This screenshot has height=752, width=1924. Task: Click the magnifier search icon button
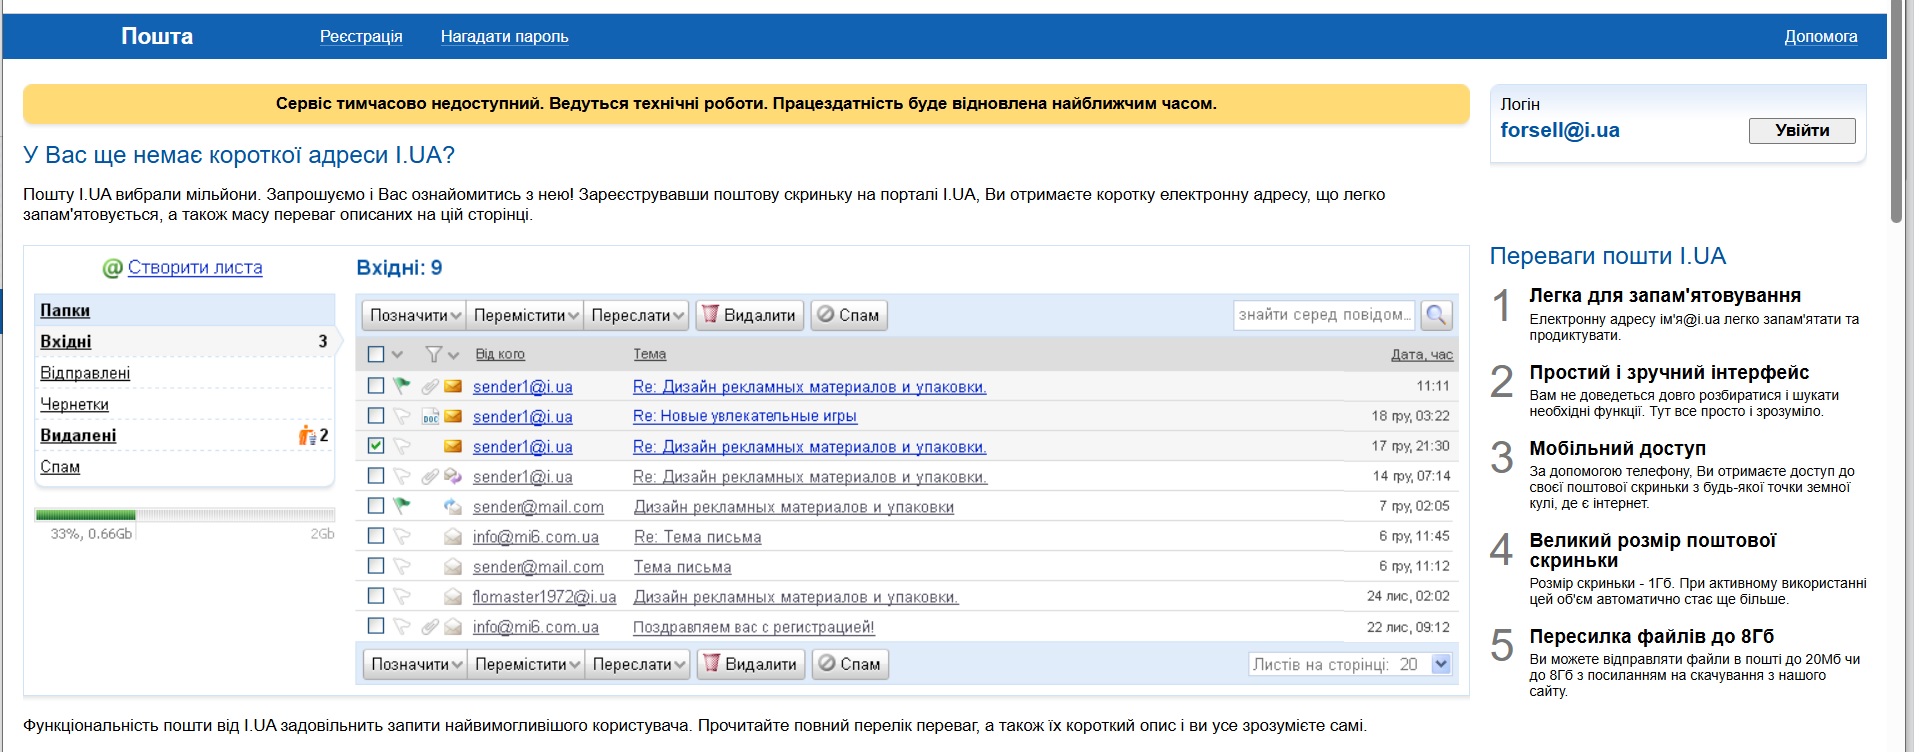pos(1436,315)
